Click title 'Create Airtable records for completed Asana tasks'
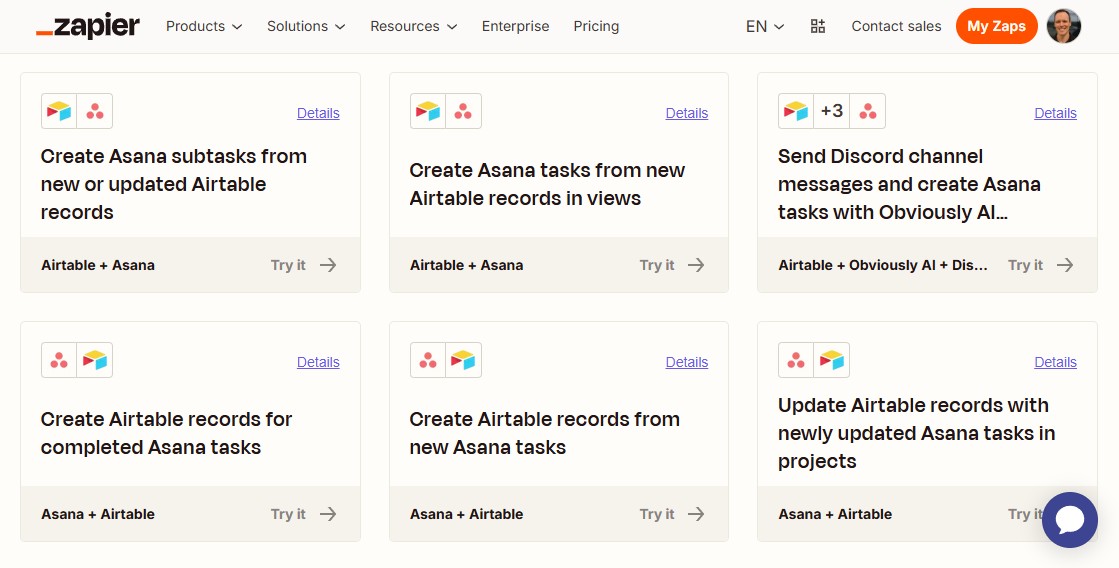The height and width of the screenshot is (568, 1119). [166, 433]
